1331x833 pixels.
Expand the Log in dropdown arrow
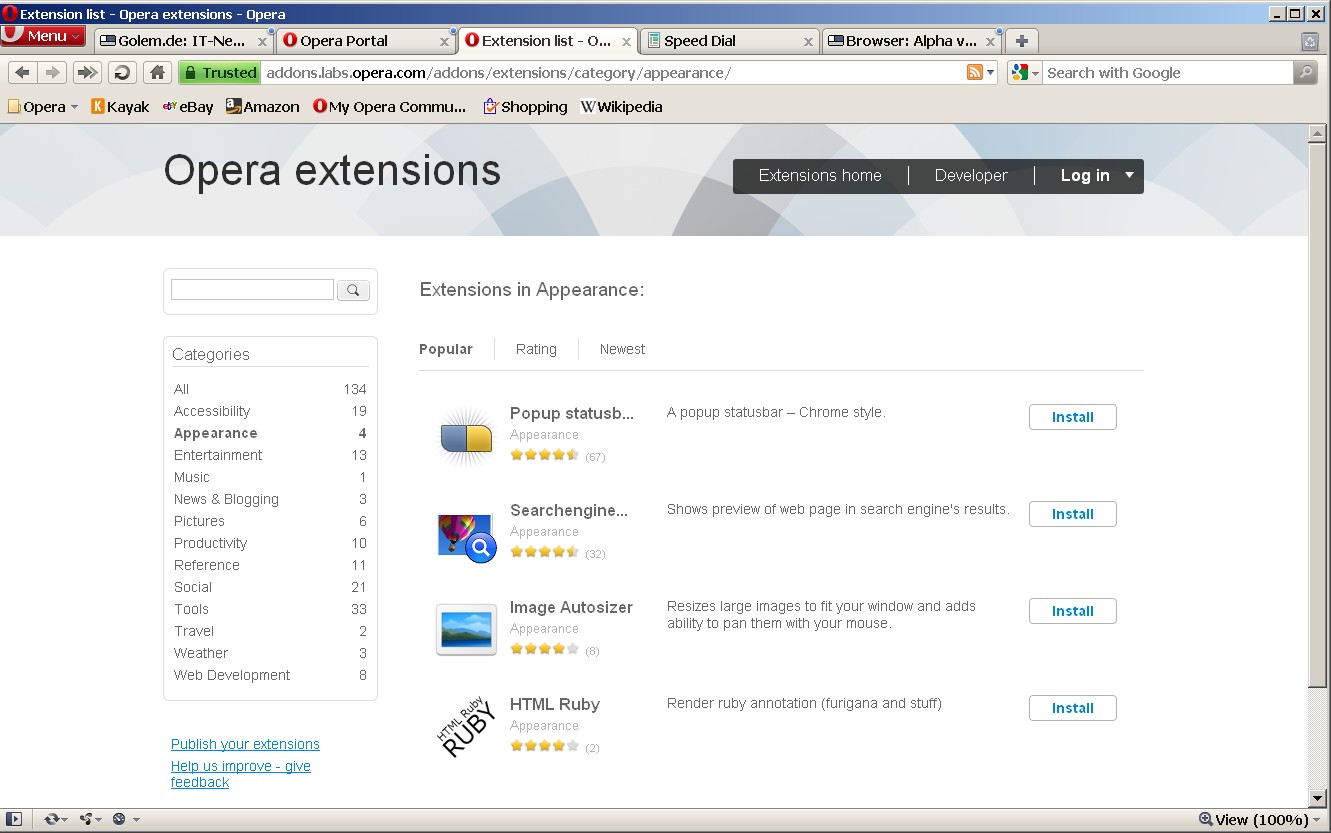[x=1129, y=175]
